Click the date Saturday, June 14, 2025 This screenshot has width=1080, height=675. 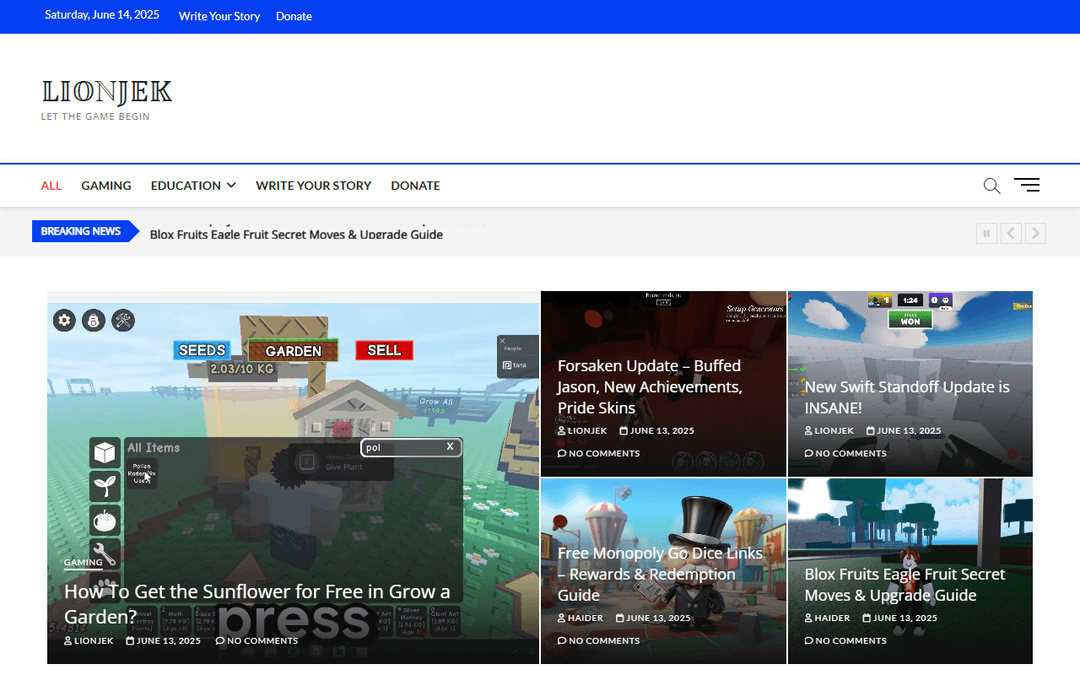(102, 15)
